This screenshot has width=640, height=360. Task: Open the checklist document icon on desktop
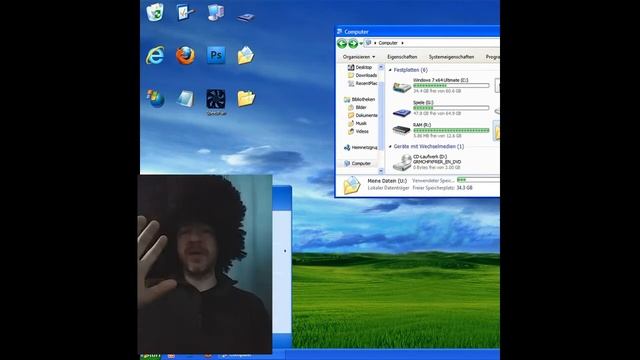[x=185, y=12]
